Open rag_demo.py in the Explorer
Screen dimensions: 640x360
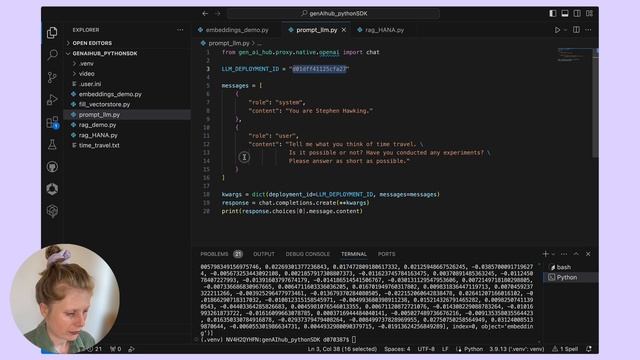pos(98,125)
